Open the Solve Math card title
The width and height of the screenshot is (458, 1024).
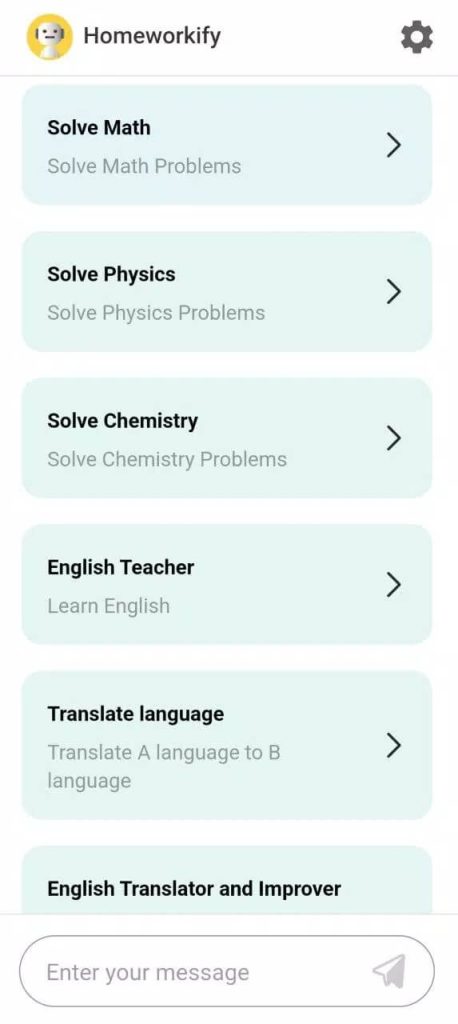pos(99,127)
